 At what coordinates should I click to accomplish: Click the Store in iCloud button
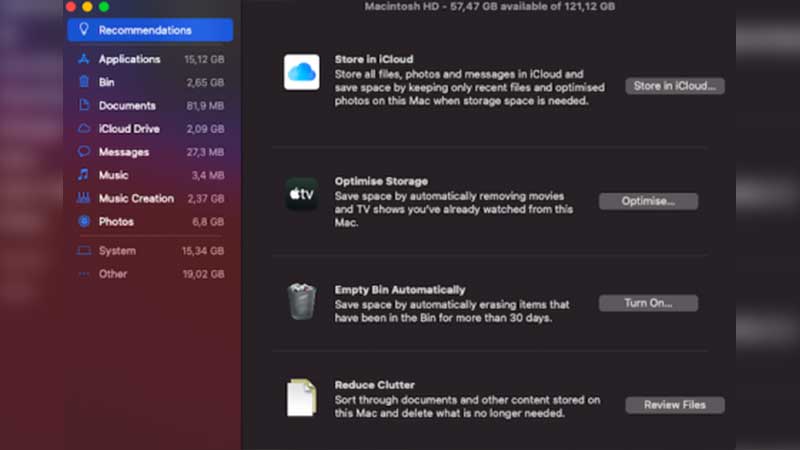[674, 86]
